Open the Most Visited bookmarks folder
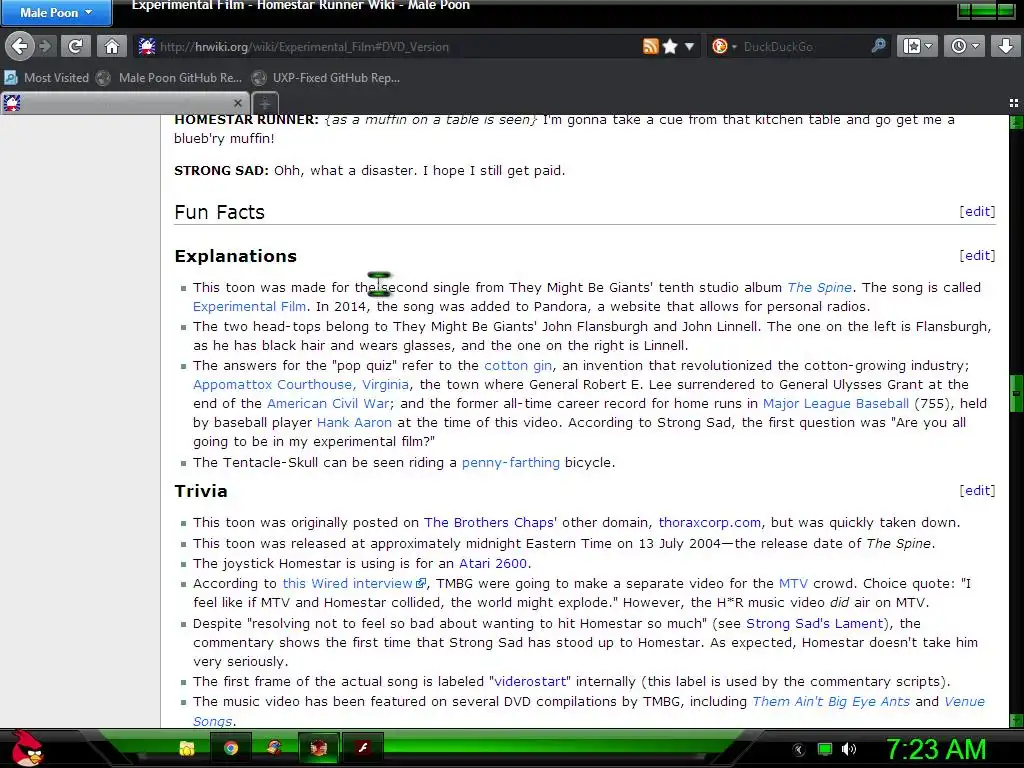The image size is (1024, 768). [47, 78]
